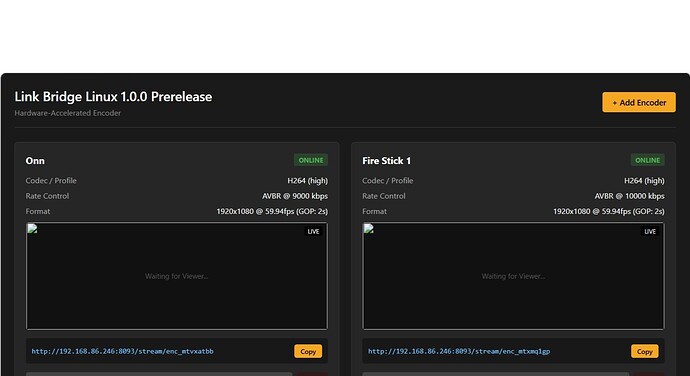This screenshot has width=690, height=376.
Task: Click the LIVE badge on Onn preview
Action: click(x=313, y=232)
